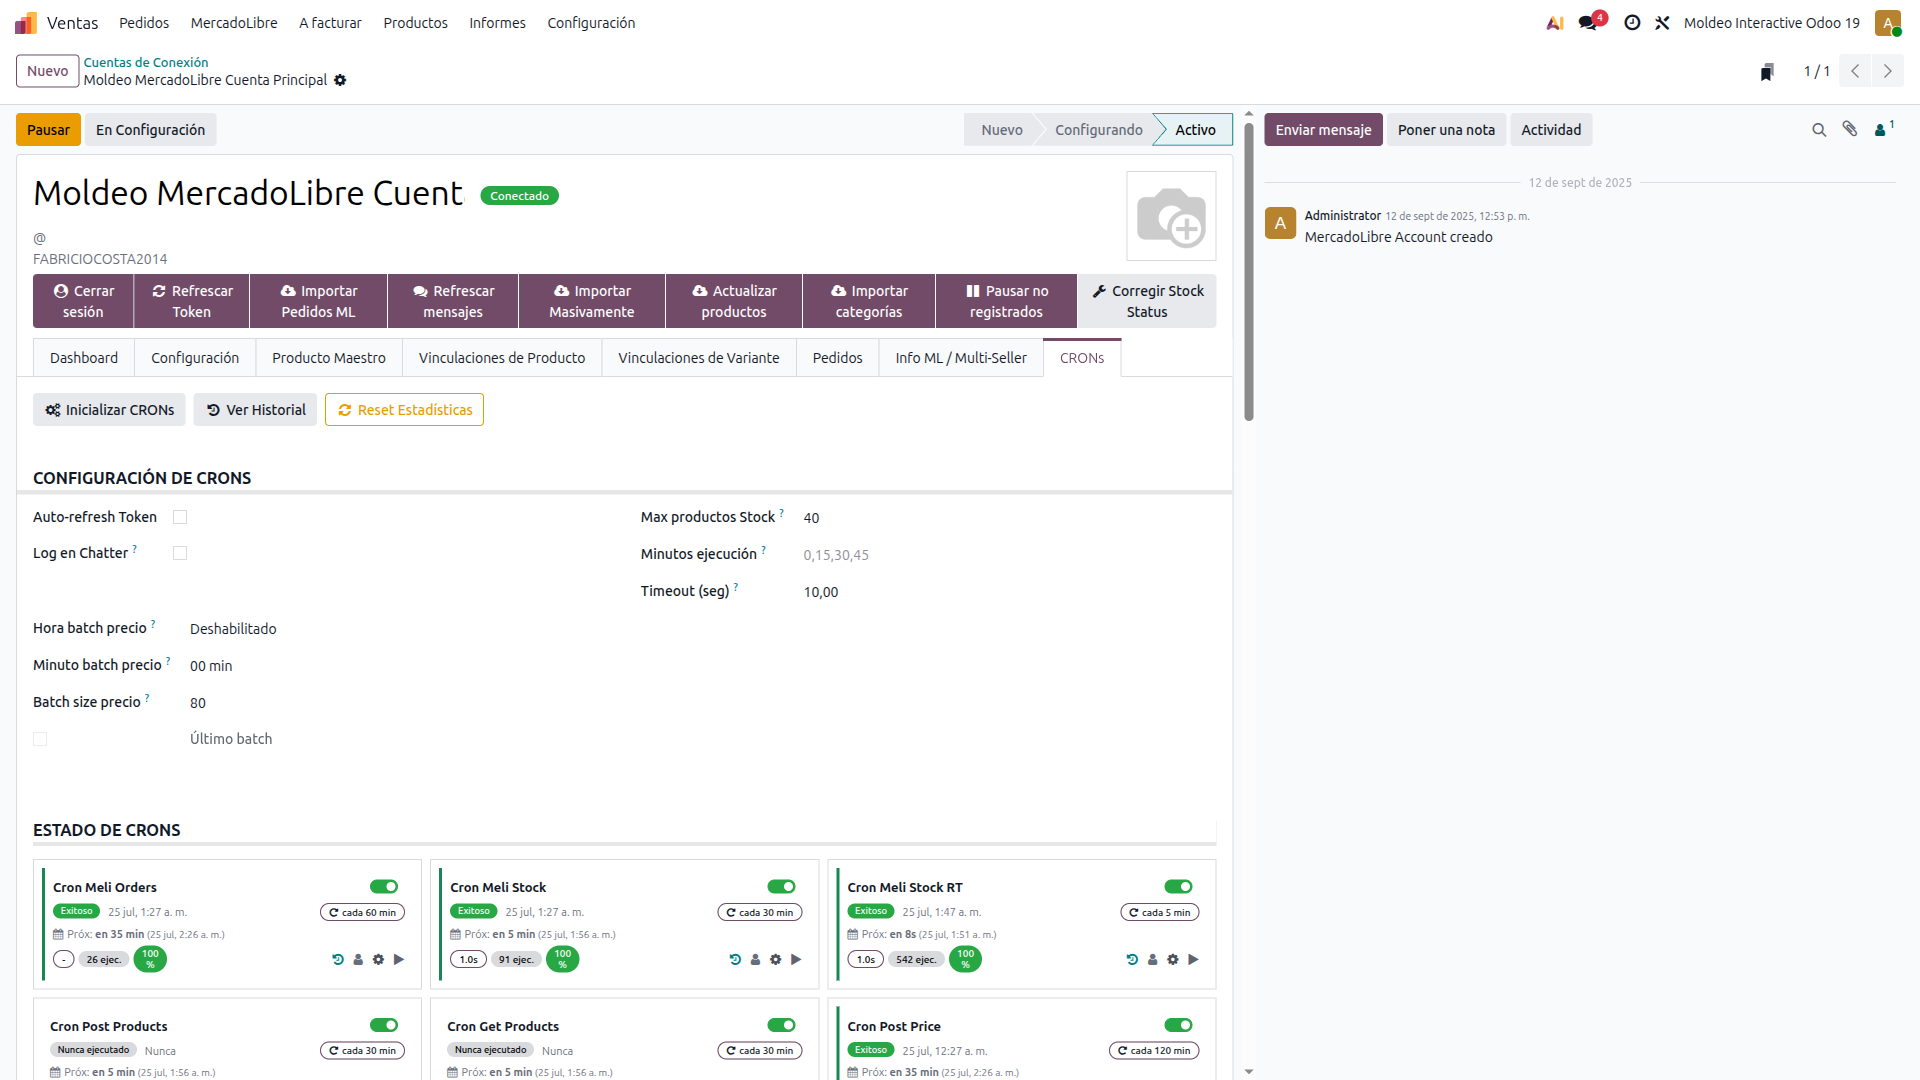Toggle the Cron Meli Orders switch
Screen dimensions: 1920x1080
[384, 886]
